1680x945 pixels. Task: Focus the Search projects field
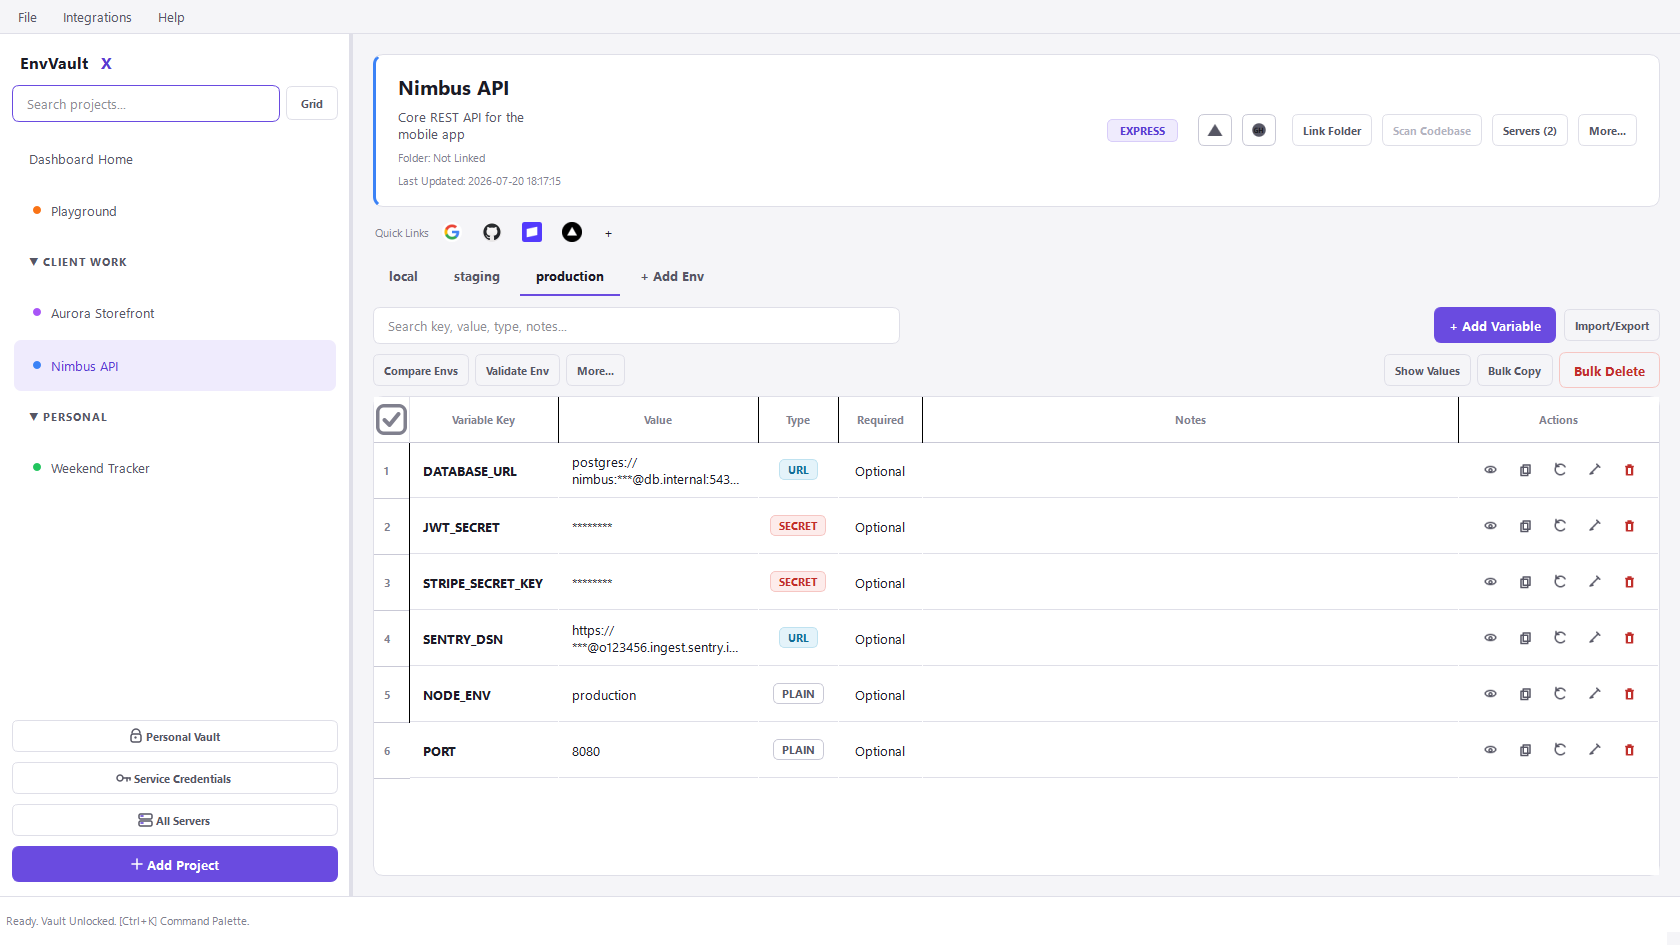pos(146,104)
